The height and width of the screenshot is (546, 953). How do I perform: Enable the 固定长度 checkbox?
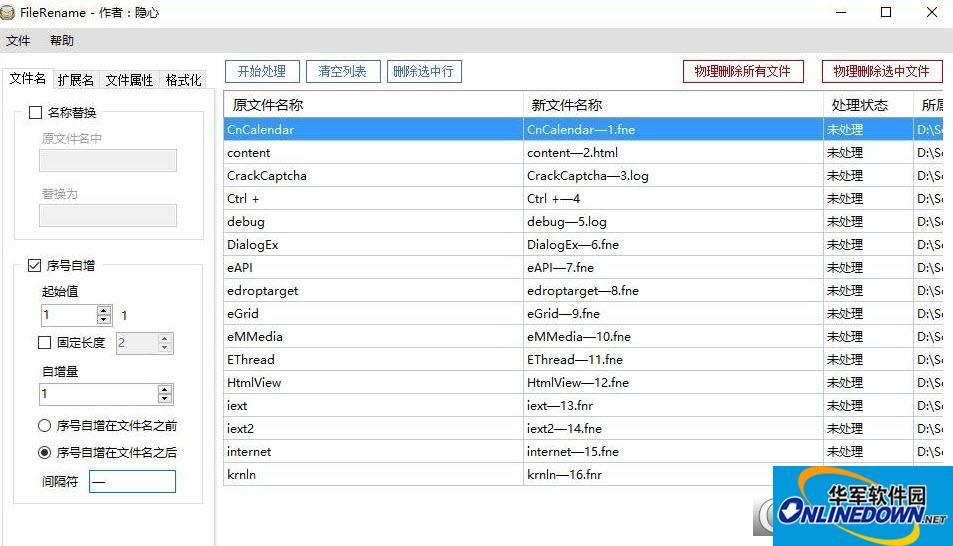44,342
